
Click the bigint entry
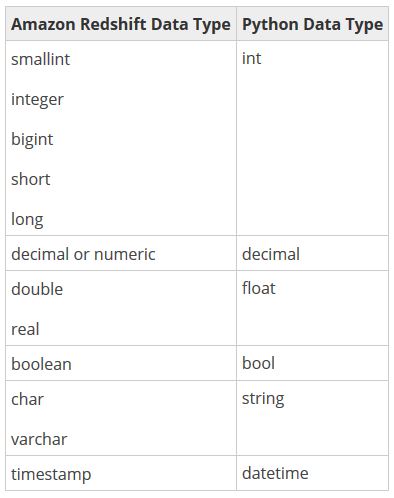click(x=32, y=139)
